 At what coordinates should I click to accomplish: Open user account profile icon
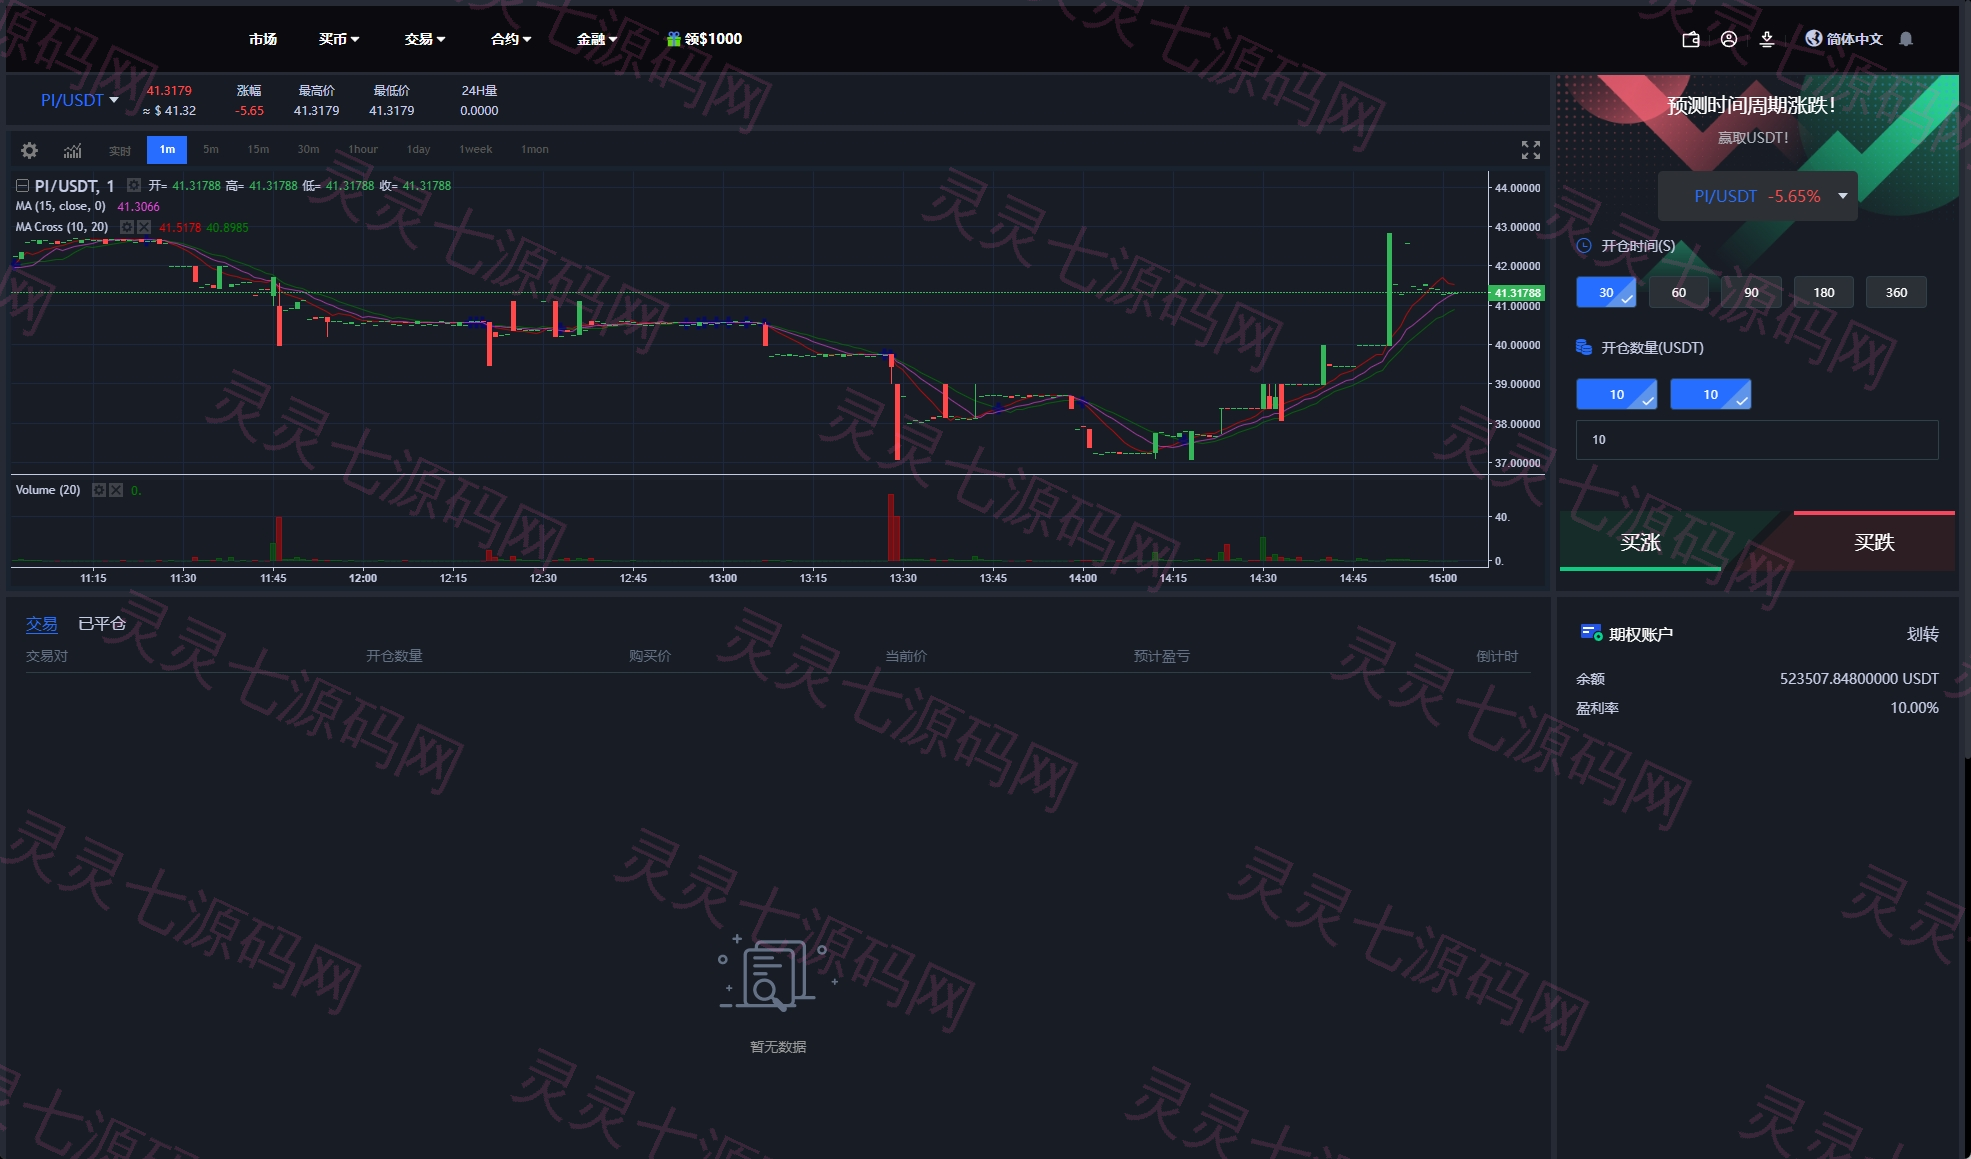click(1729, 39)
